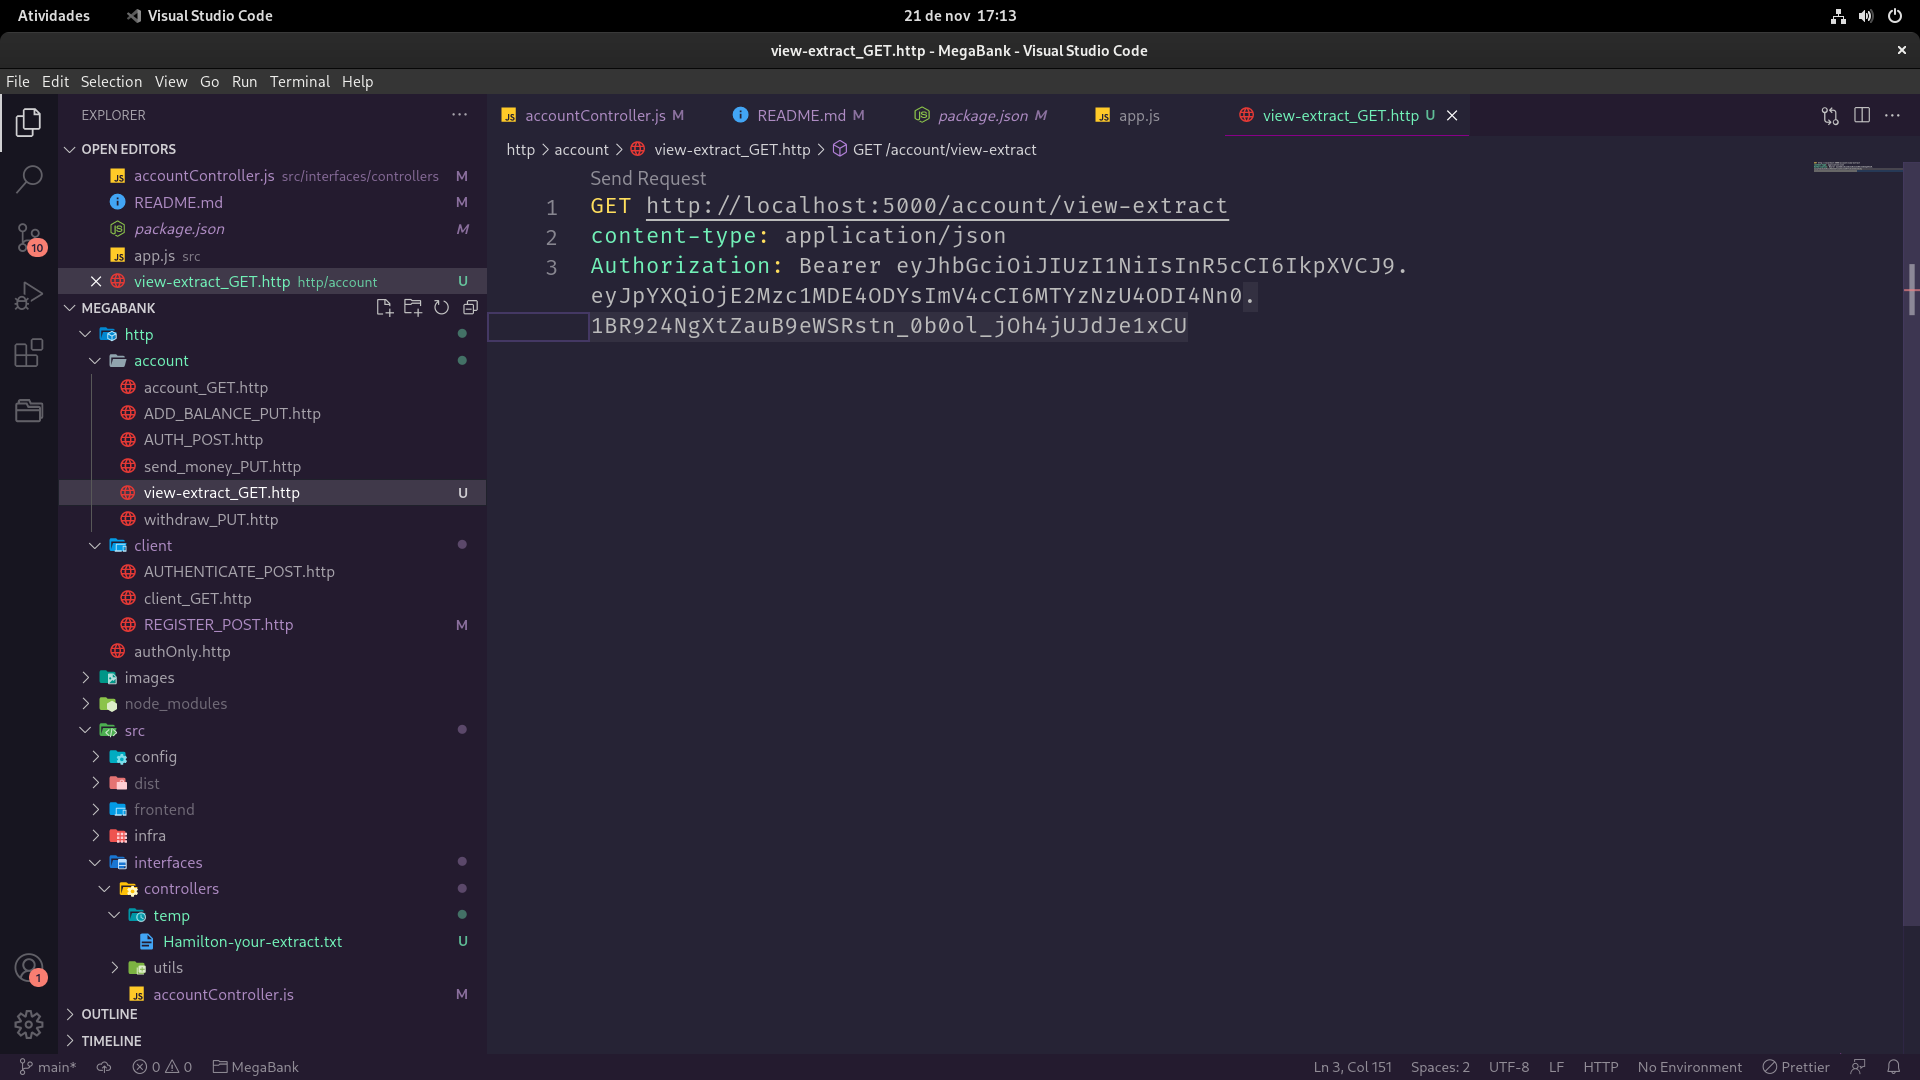Image resolution: width=1920 pixels, height=1080 pixels.
Task: Select the README.md tab
Action: coord(802,115)
